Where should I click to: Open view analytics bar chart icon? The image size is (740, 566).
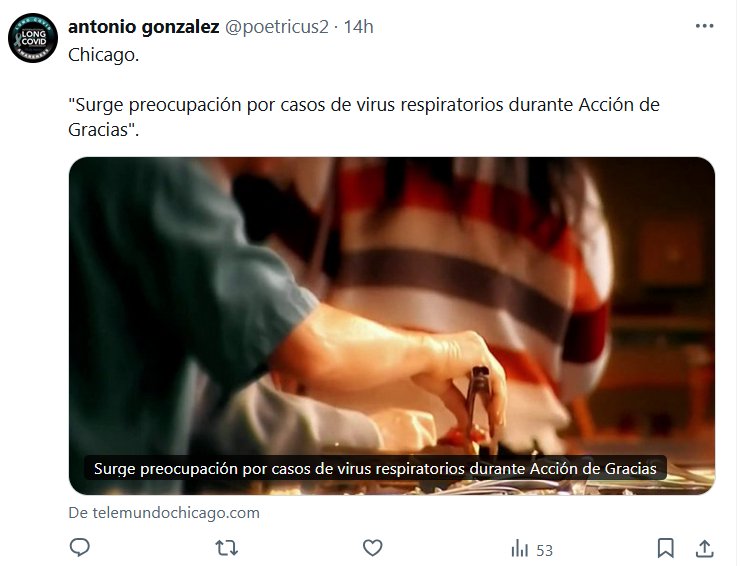coord(519,549)
